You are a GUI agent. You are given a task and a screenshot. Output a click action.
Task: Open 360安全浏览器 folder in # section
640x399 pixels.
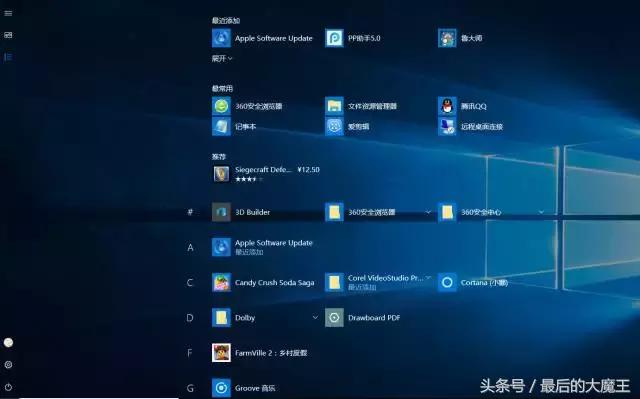tap(334, 212)
